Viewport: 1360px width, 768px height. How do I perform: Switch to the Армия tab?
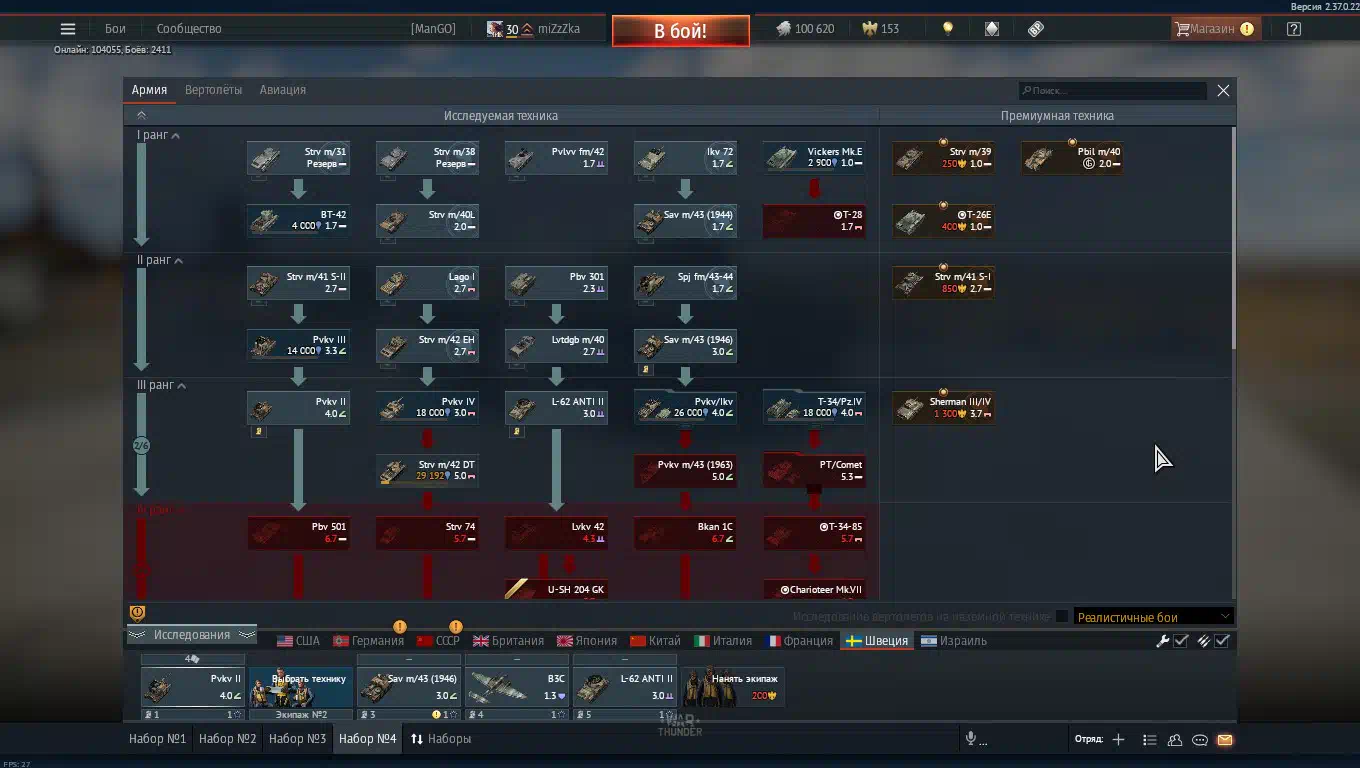pos(149,90)
